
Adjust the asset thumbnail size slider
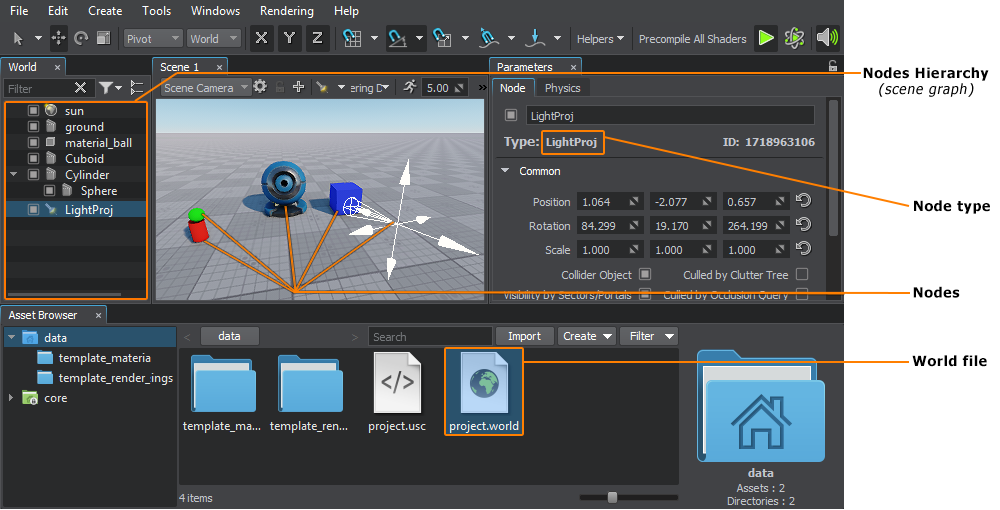tap(612, 497)
